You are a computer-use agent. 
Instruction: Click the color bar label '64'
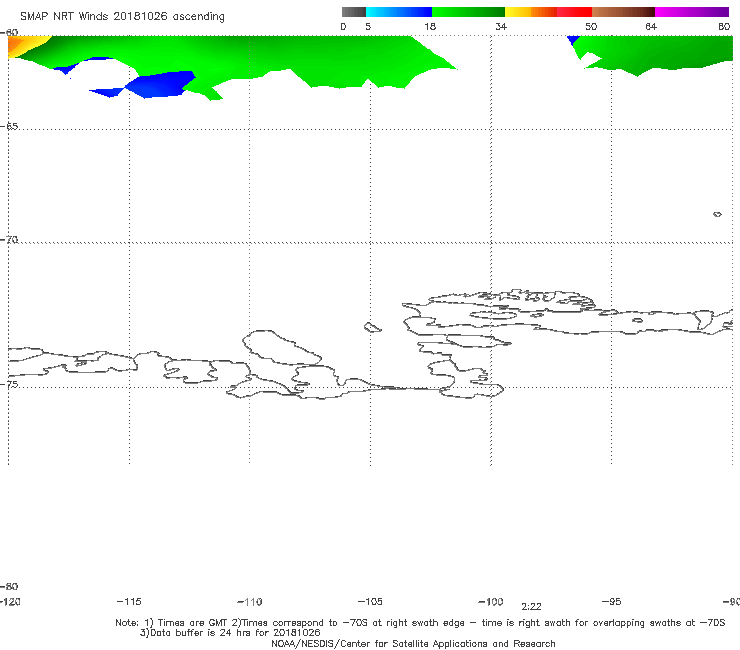point(651,26)
